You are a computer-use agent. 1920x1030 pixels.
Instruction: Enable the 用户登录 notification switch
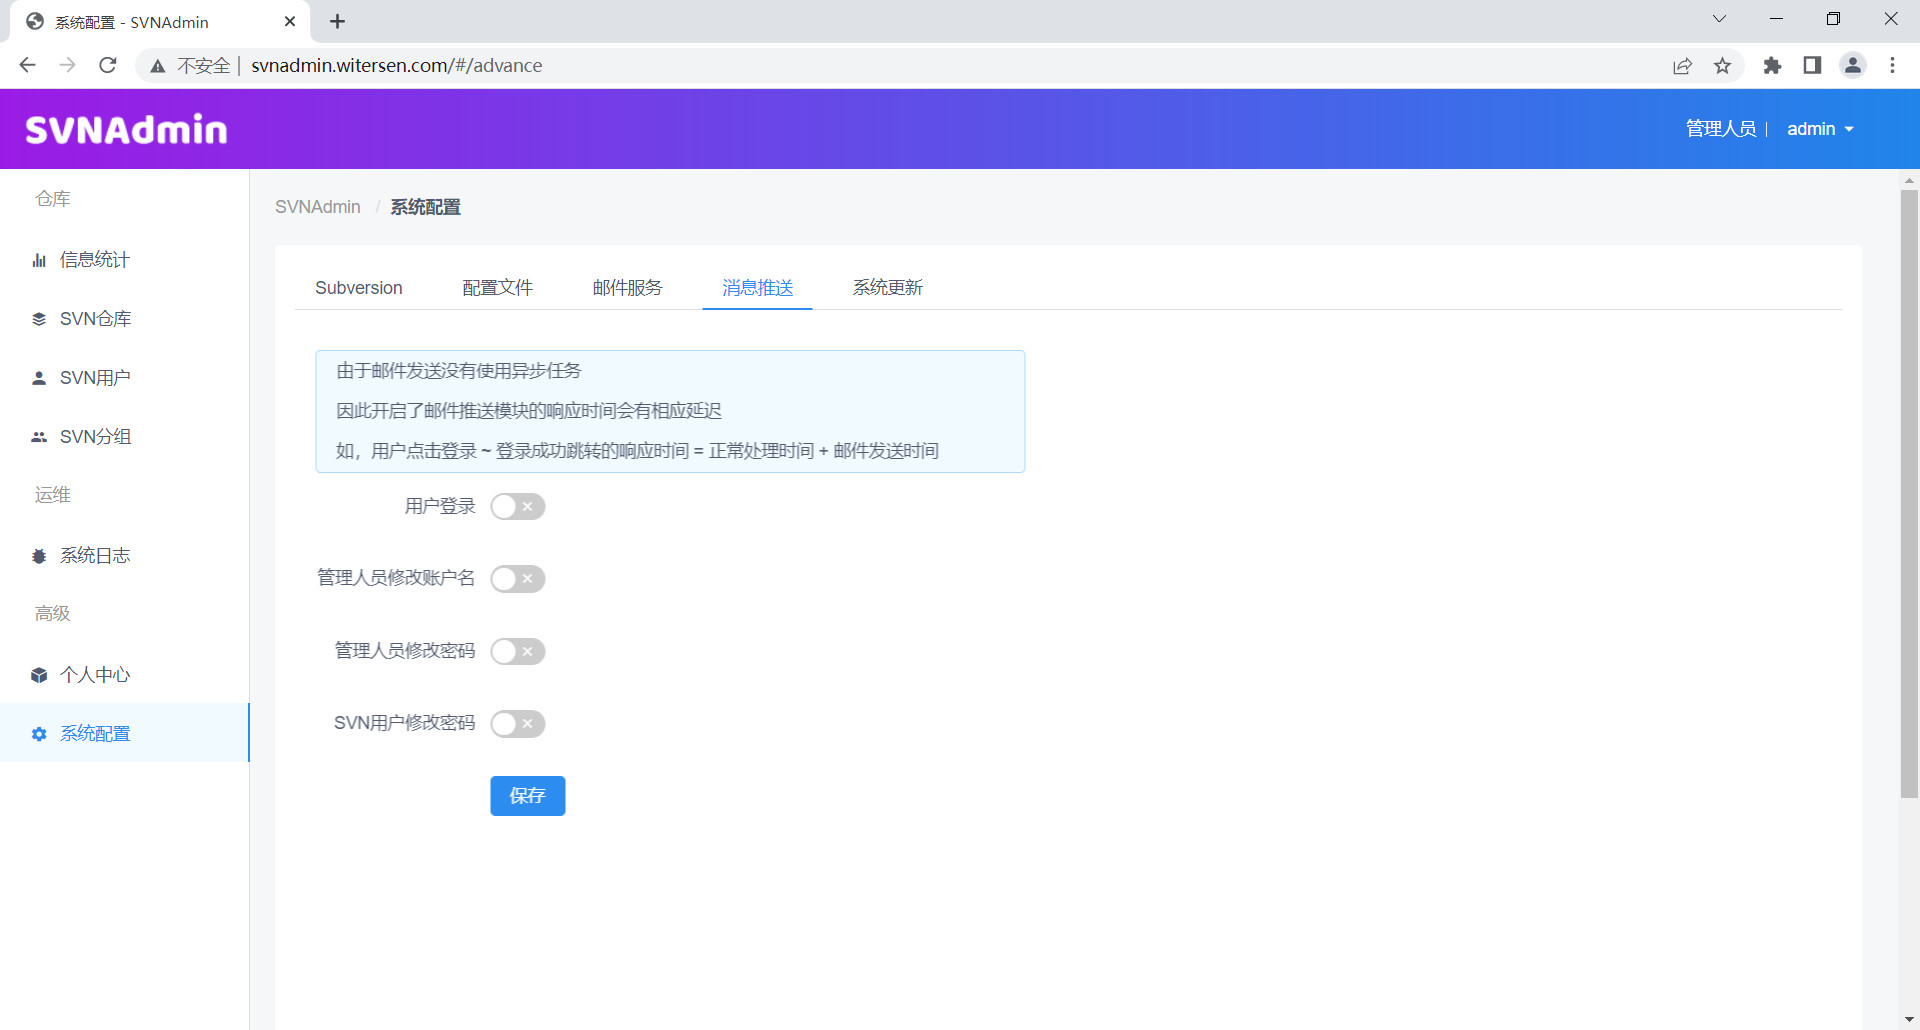coord(517,507)
